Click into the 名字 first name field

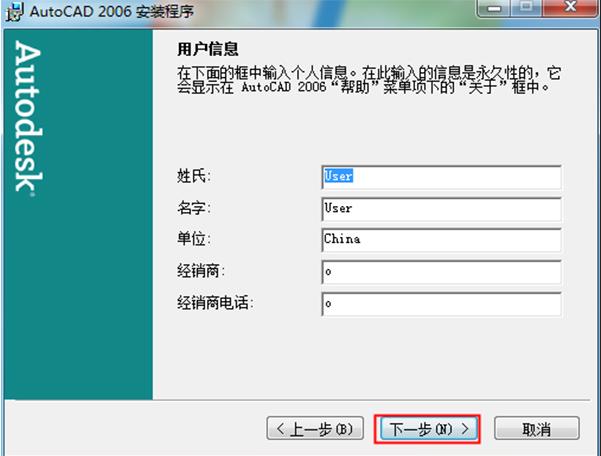pos(441,209)
